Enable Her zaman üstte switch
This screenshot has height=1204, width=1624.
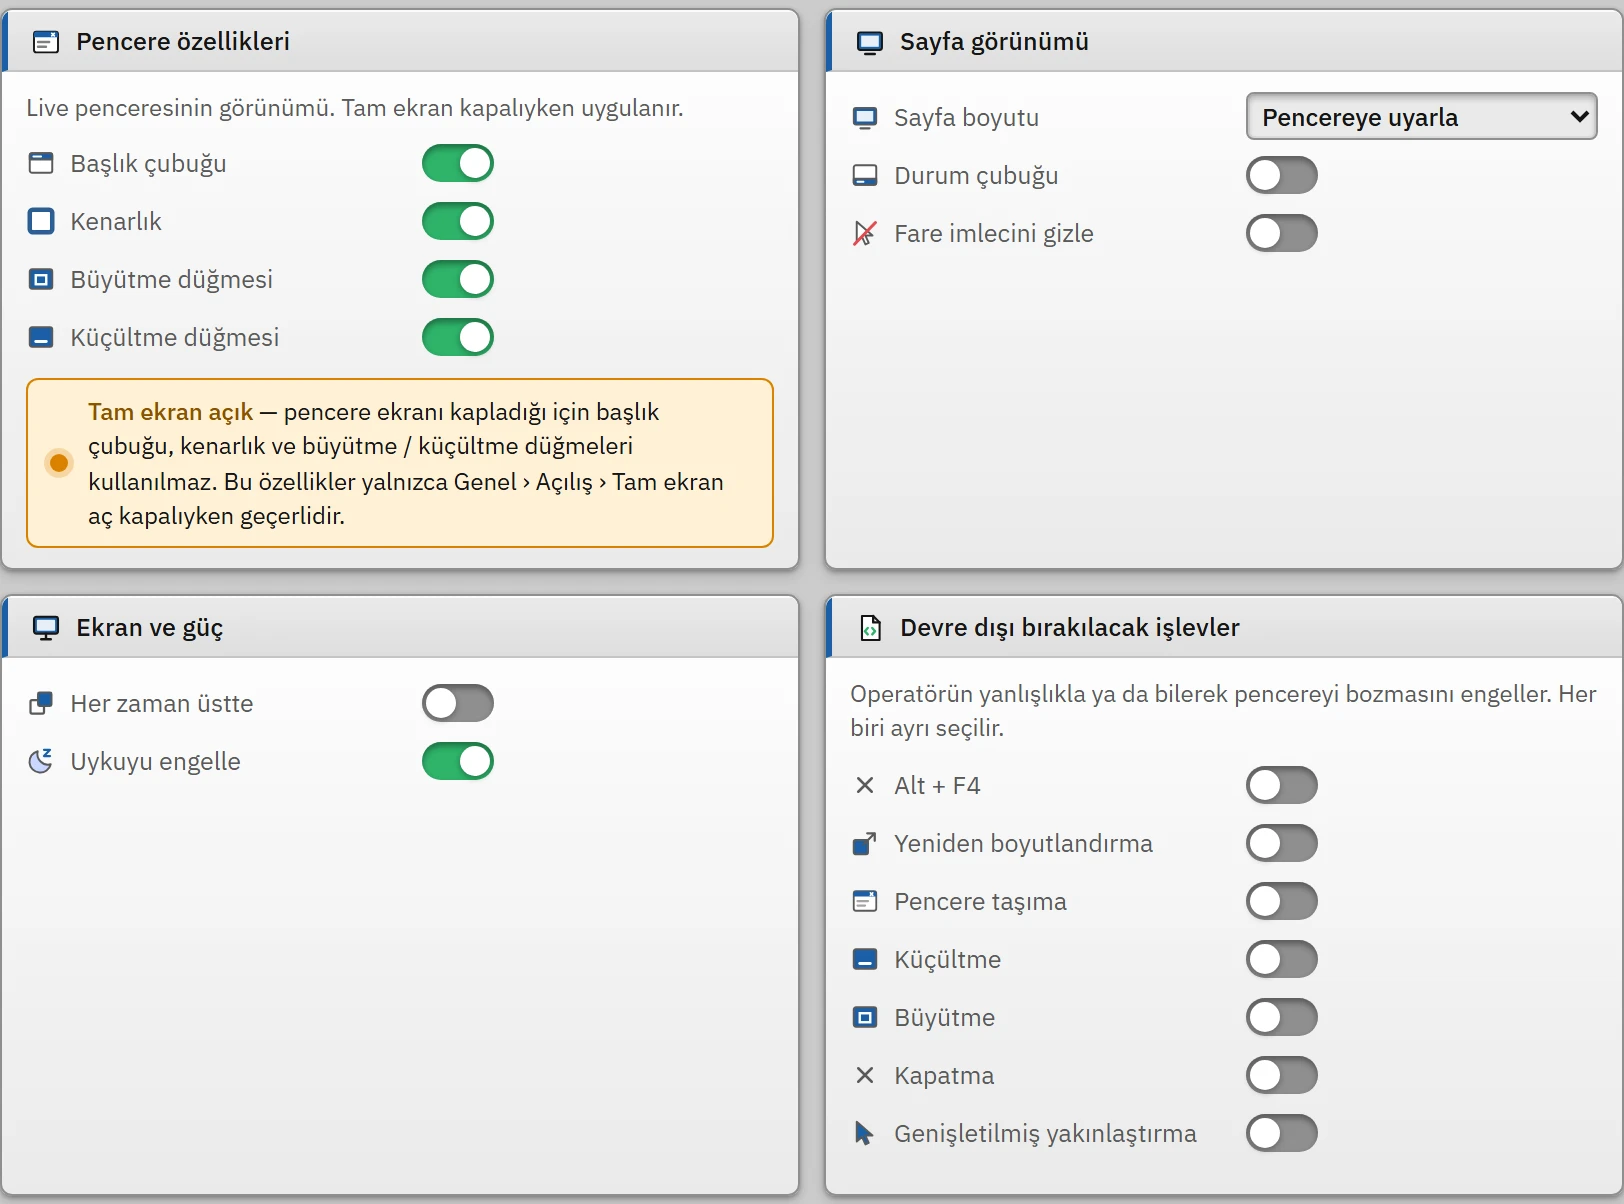458,703
